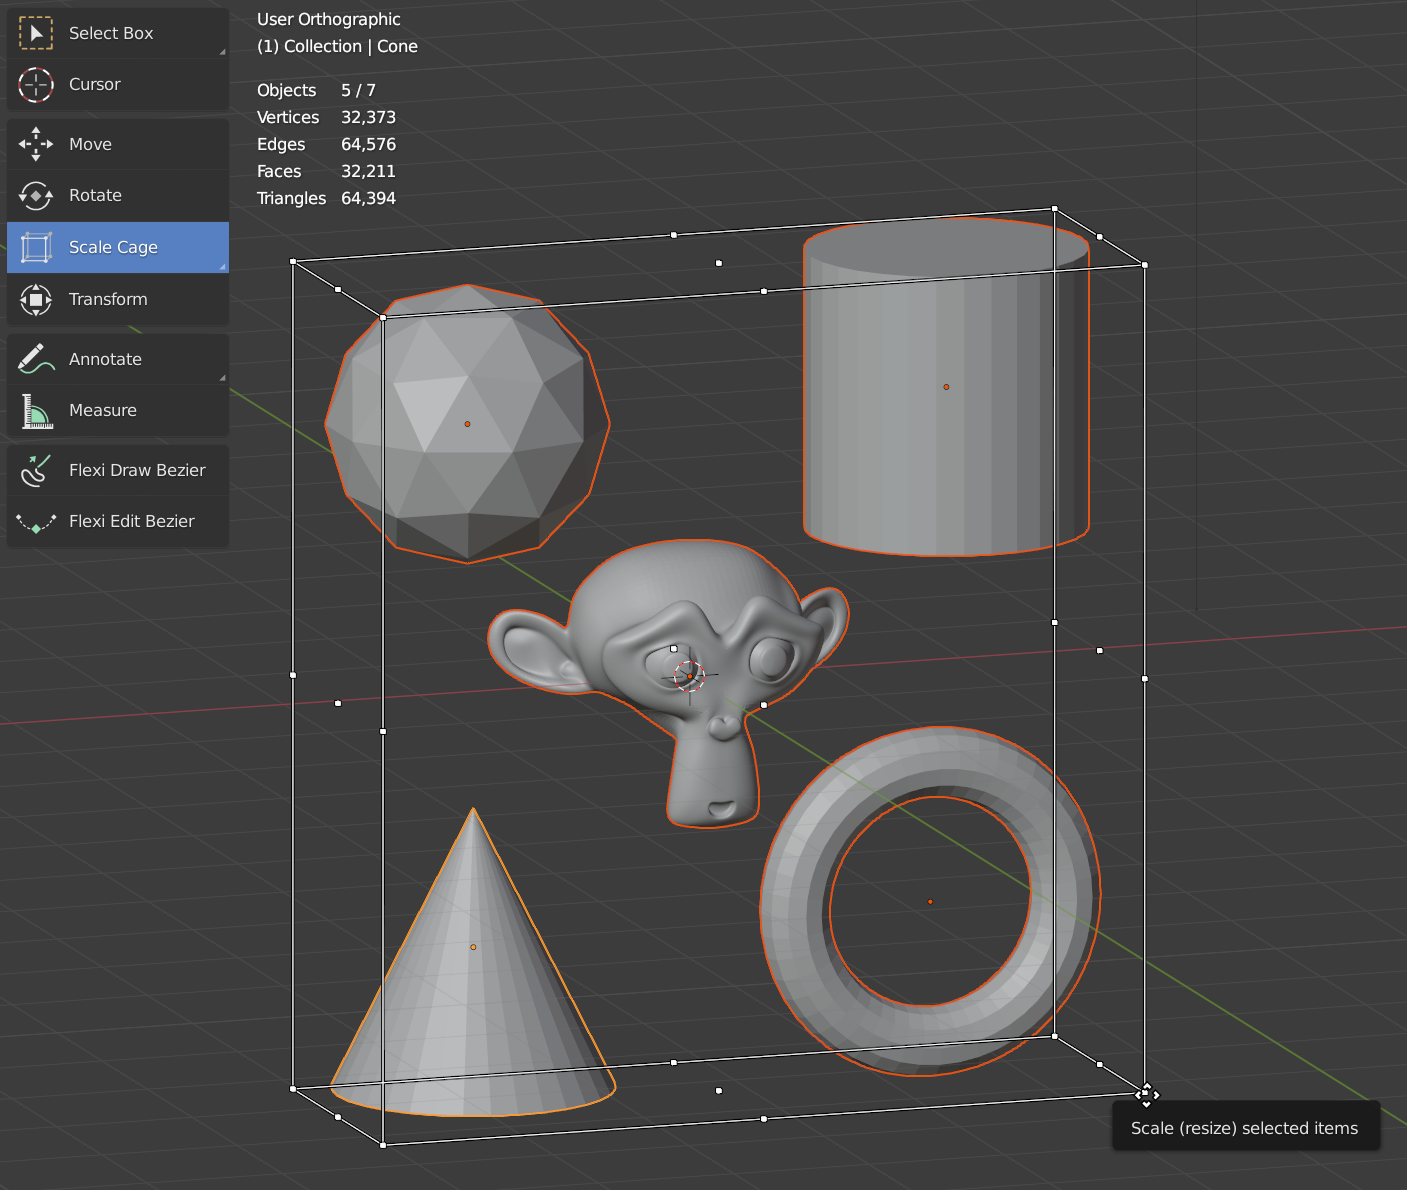Viewport: 1407px width, 1190px height.
Task: Select the Rotate tool
Action: pos(95,195)
